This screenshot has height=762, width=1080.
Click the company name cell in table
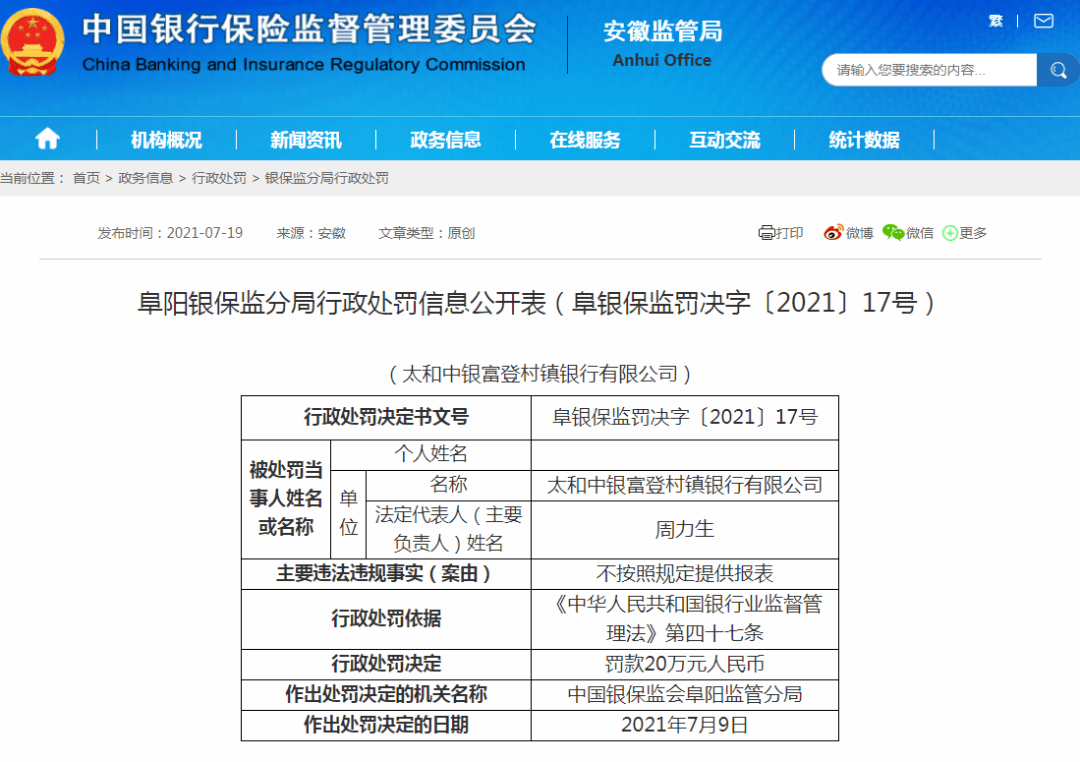pyautogui.click(x=685, y=486)
